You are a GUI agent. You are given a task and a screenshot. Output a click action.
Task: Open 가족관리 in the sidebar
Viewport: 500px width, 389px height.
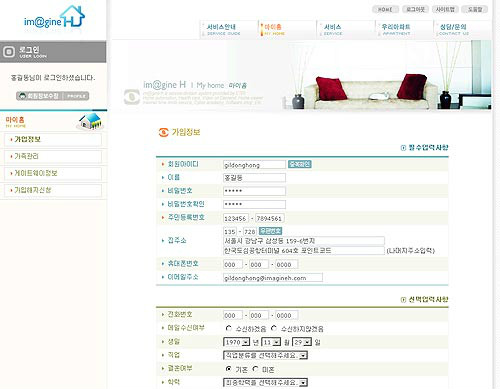(53, 156)
